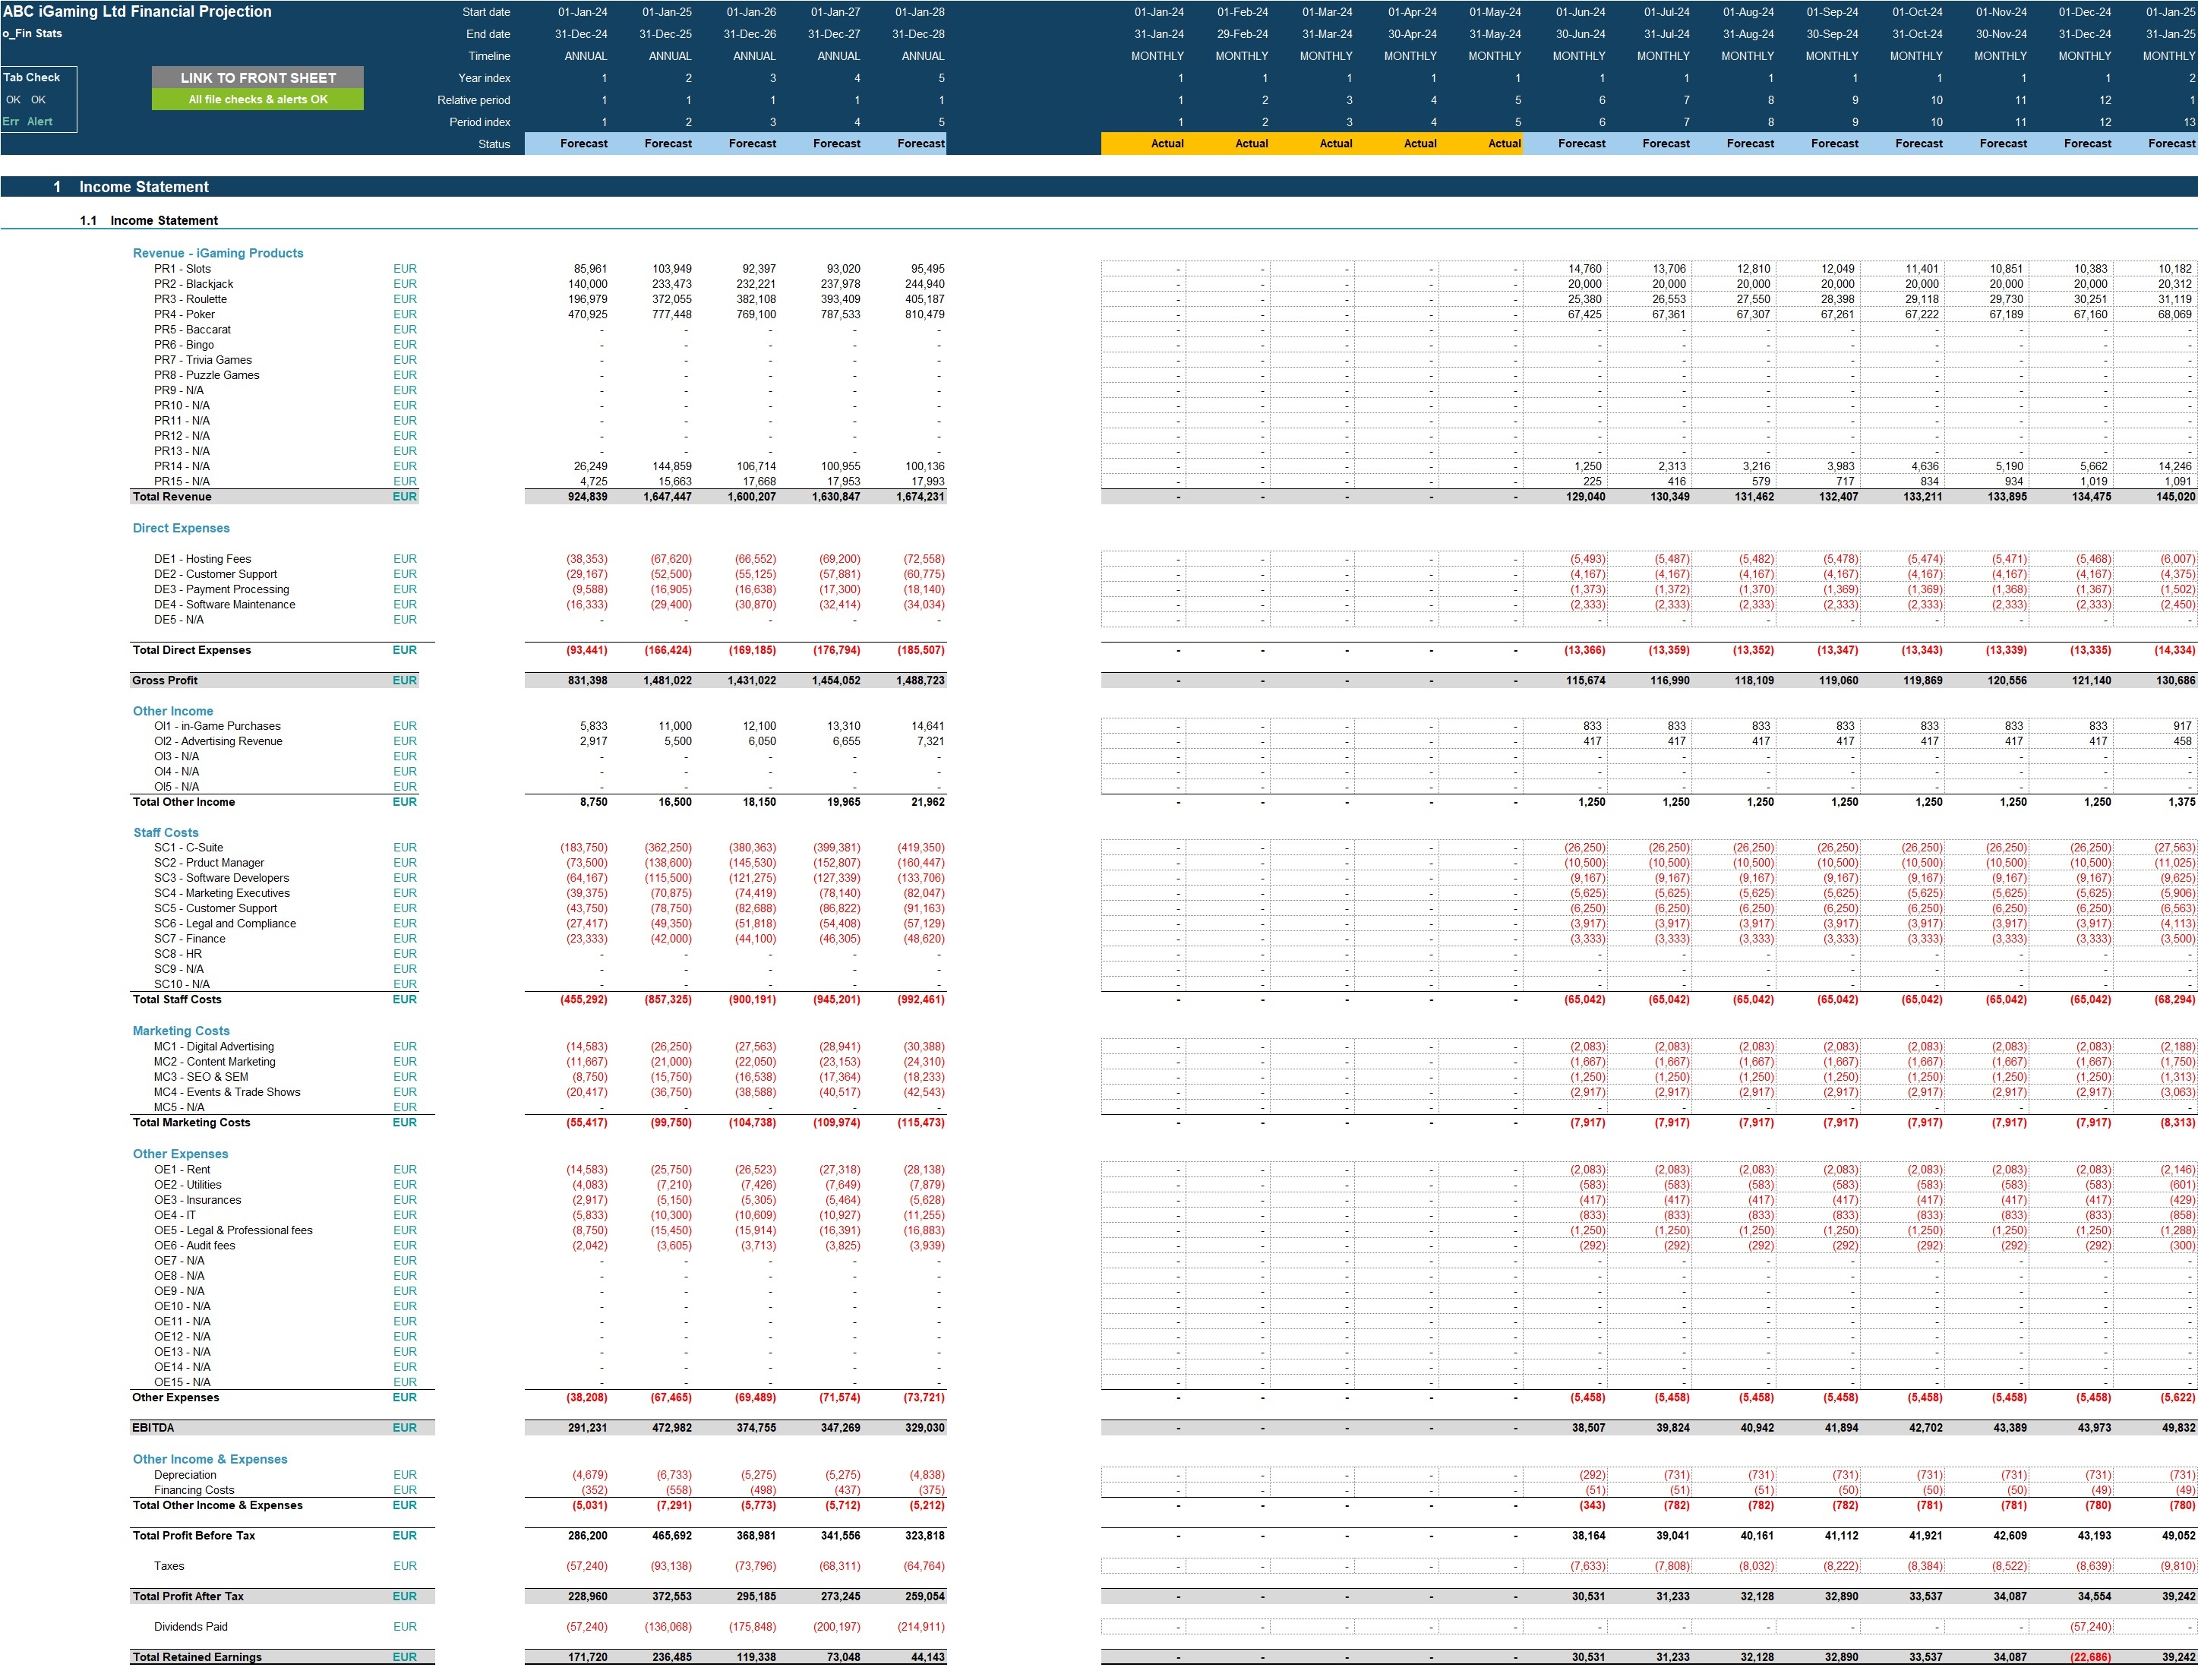Image resolution: width=2198 pixels, height=1680 pixels.
Task: Click the yellow 'Actual' status cell for Jan-24
Action: [1166, 143]
